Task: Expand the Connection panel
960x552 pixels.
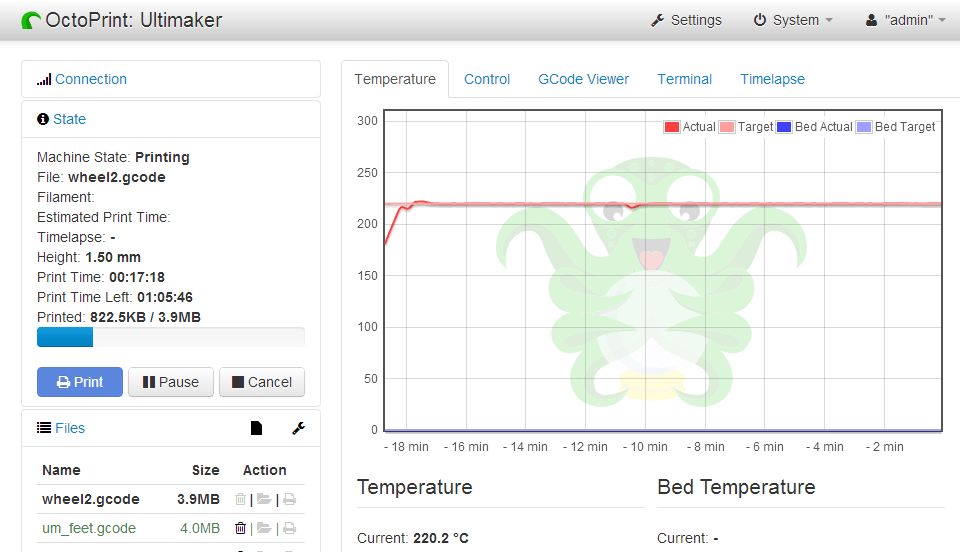Action: click(x=90, y=79)
